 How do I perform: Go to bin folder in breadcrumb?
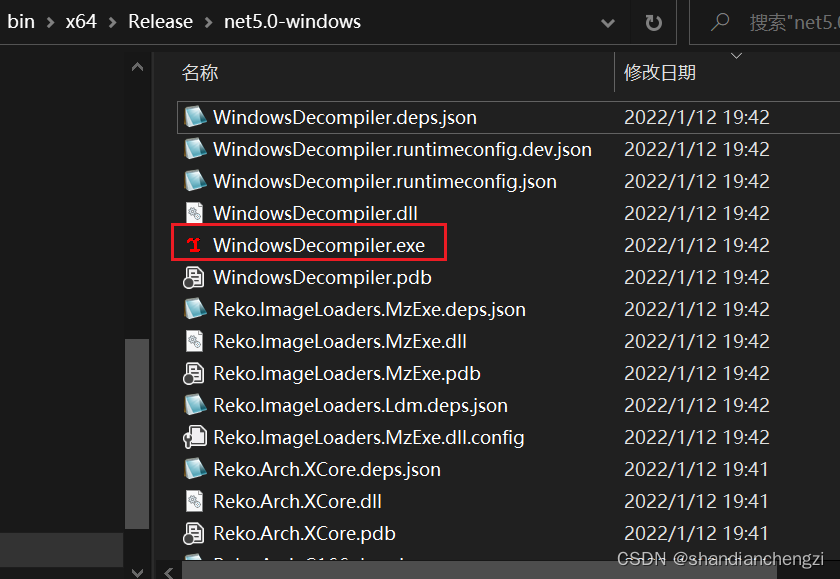click(x=21, y=22)
